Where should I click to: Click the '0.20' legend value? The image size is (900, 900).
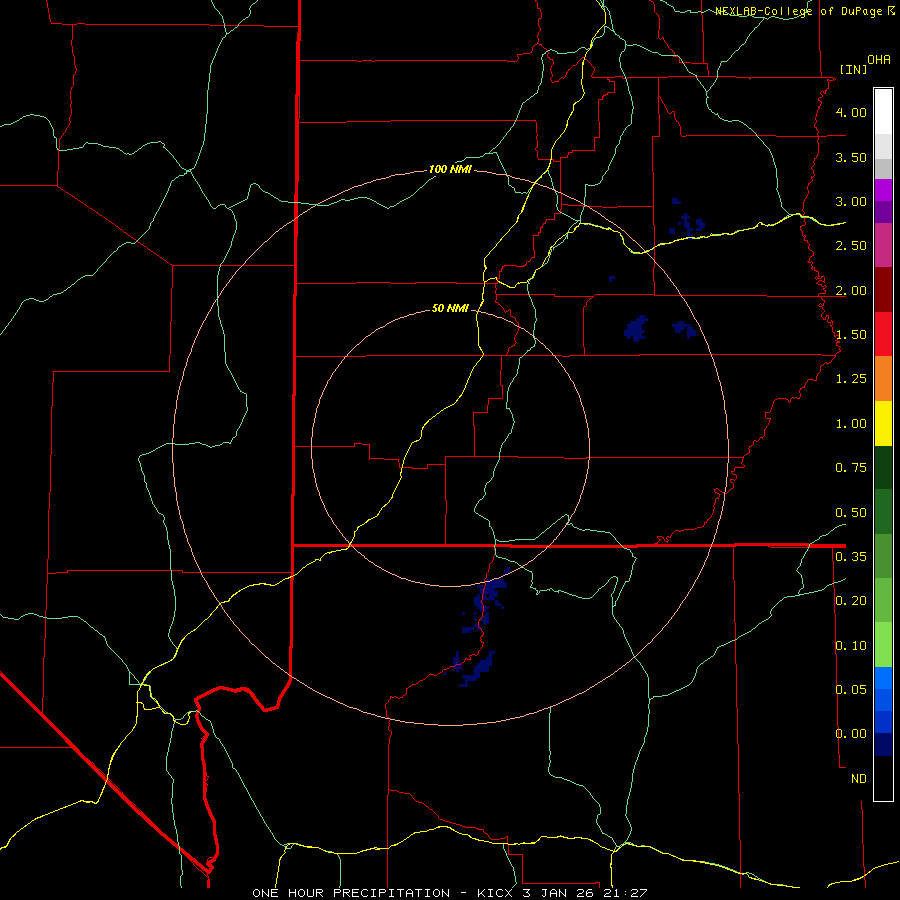coord(851,601)
